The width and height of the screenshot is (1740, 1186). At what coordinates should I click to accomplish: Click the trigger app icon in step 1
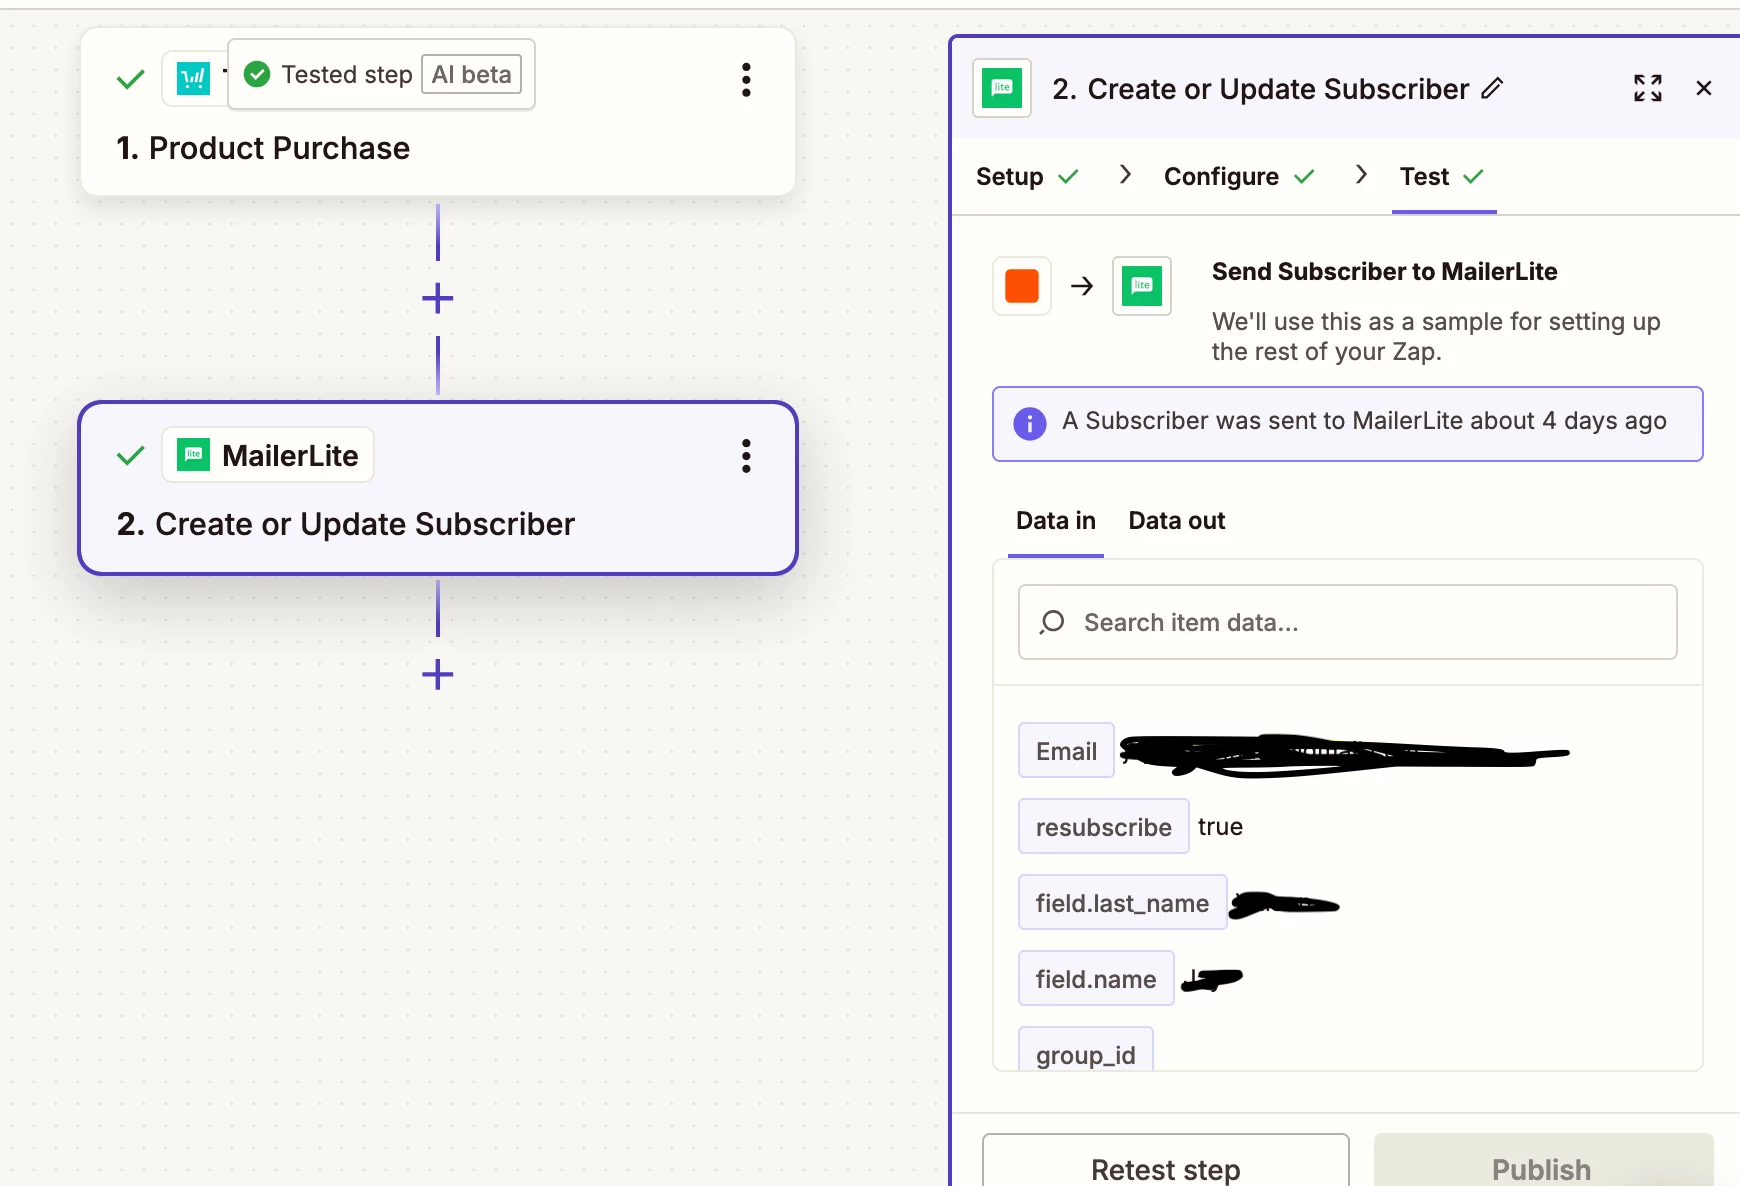coord(193,78)
